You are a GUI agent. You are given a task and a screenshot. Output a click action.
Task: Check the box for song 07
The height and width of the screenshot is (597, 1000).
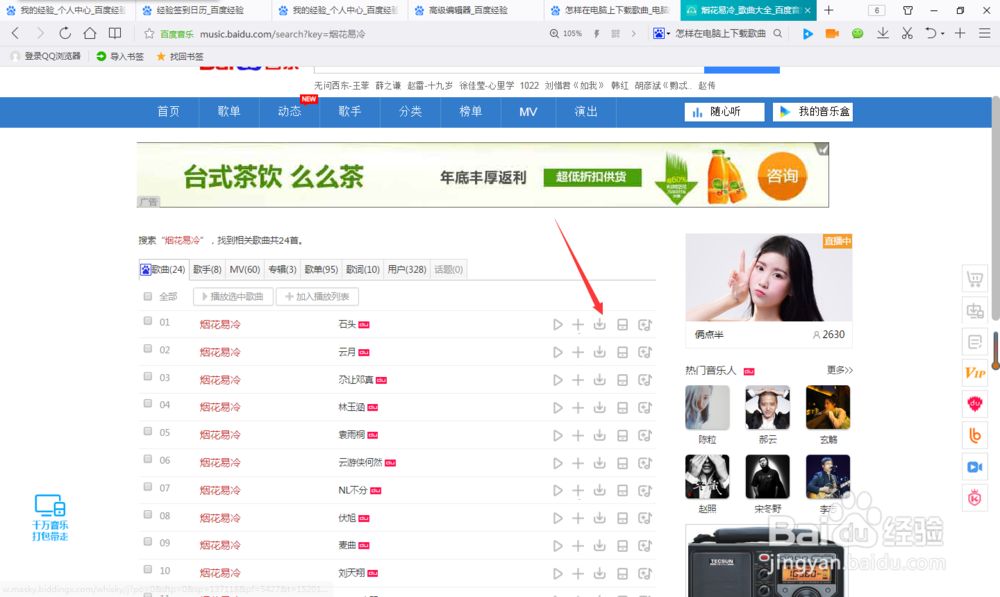[148, 487]
